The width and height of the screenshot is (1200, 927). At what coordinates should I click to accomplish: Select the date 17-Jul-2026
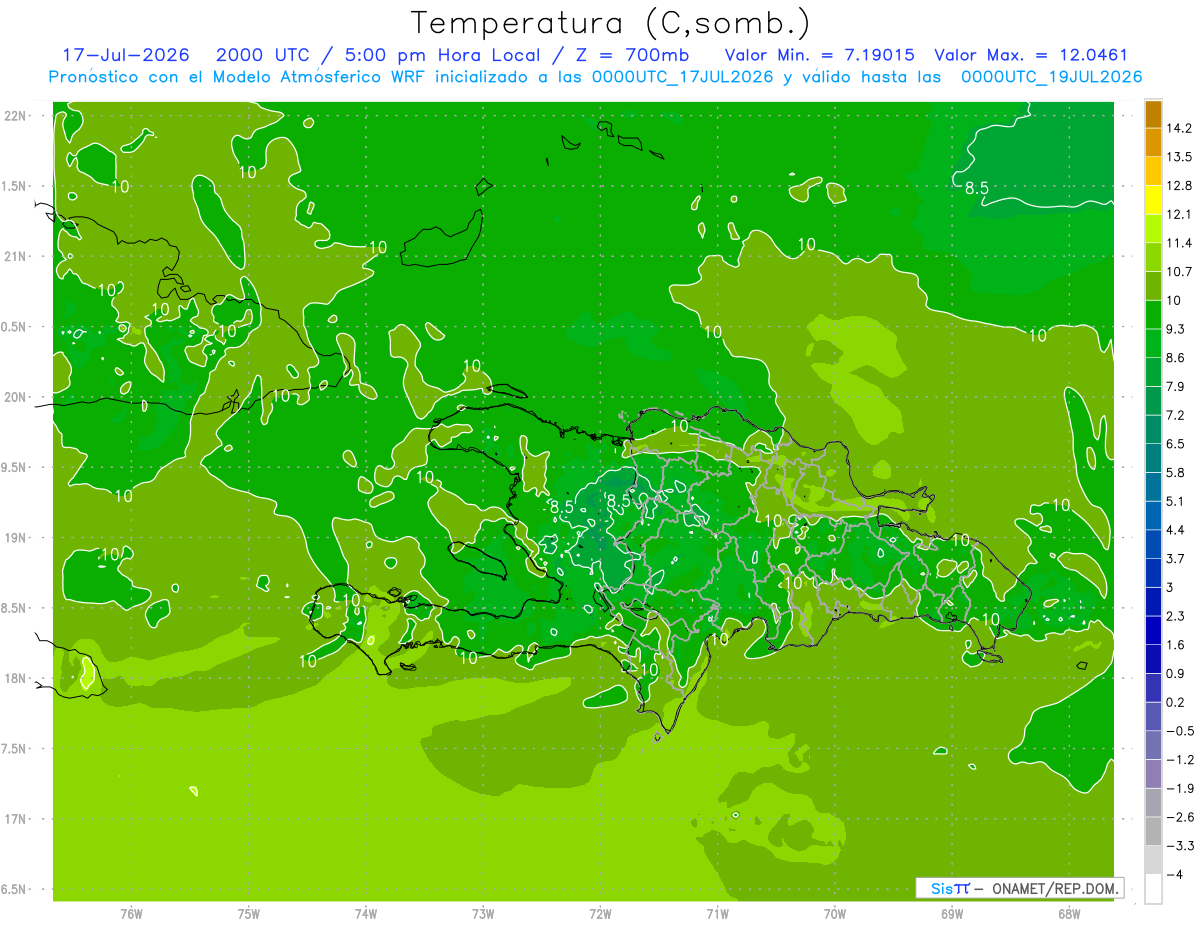(126, 55)
